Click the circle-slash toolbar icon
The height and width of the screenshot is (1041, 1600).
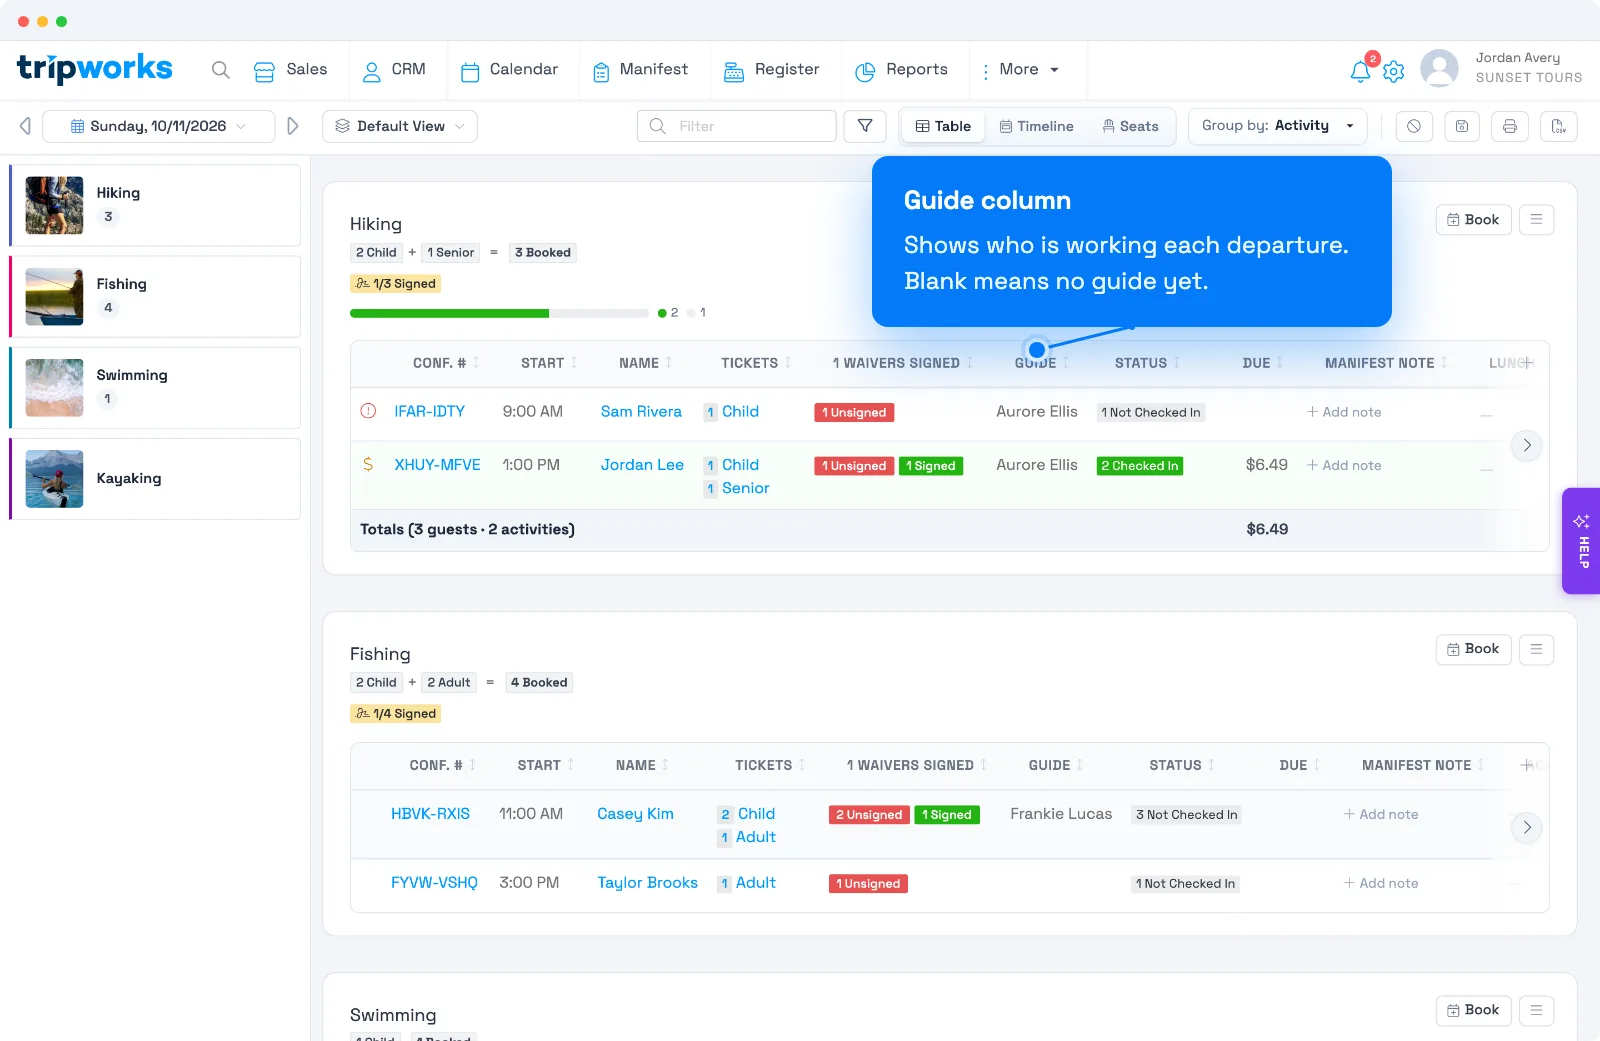coord(1414,126)
